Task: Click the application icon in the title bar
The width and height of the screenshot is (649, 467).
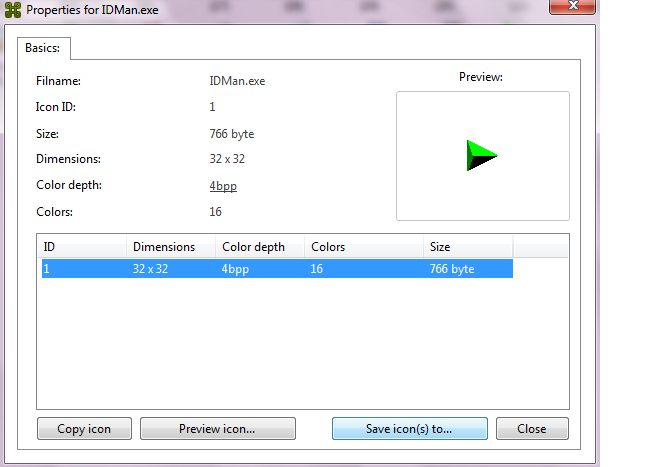Action: tap(12, 10)
